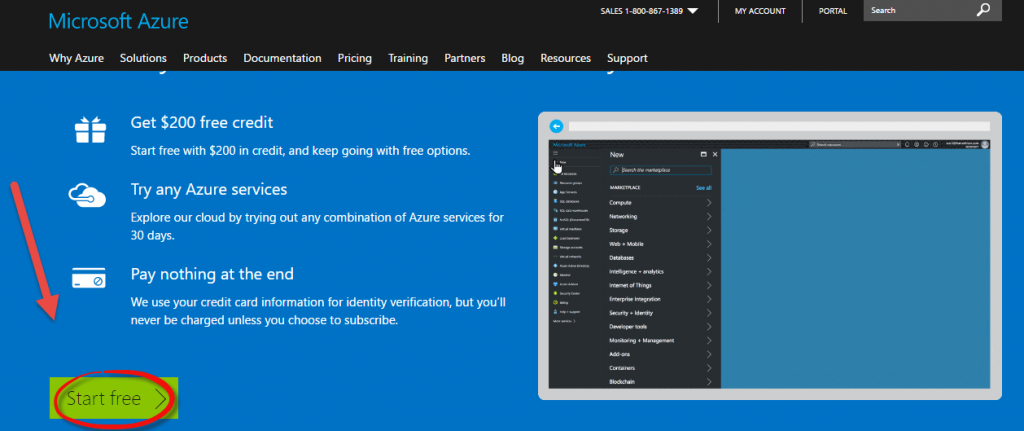Image resolution: width=1024 pixels, height=431 pixels.
Task: Click the 'Pay nothing at the end' heading
Action: coord(212,274)
